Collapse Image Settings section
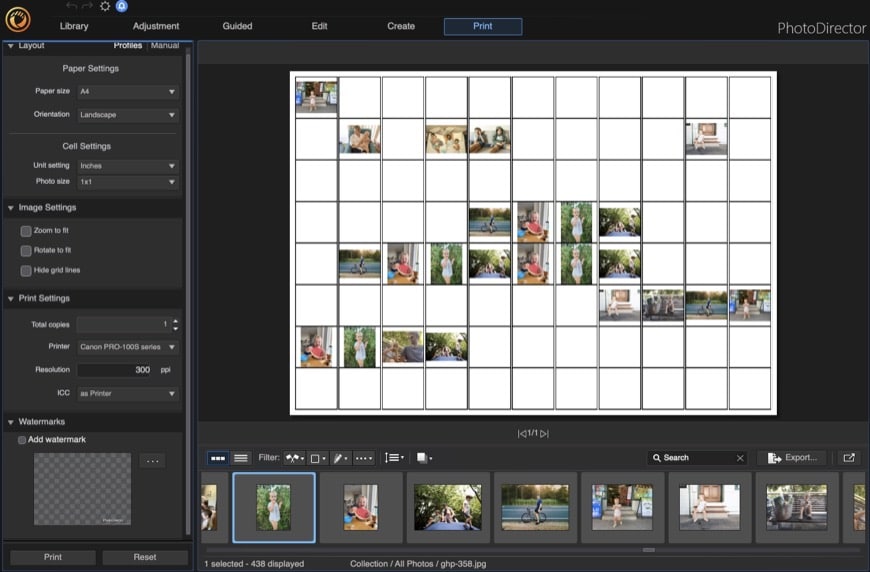 (11, 208)
